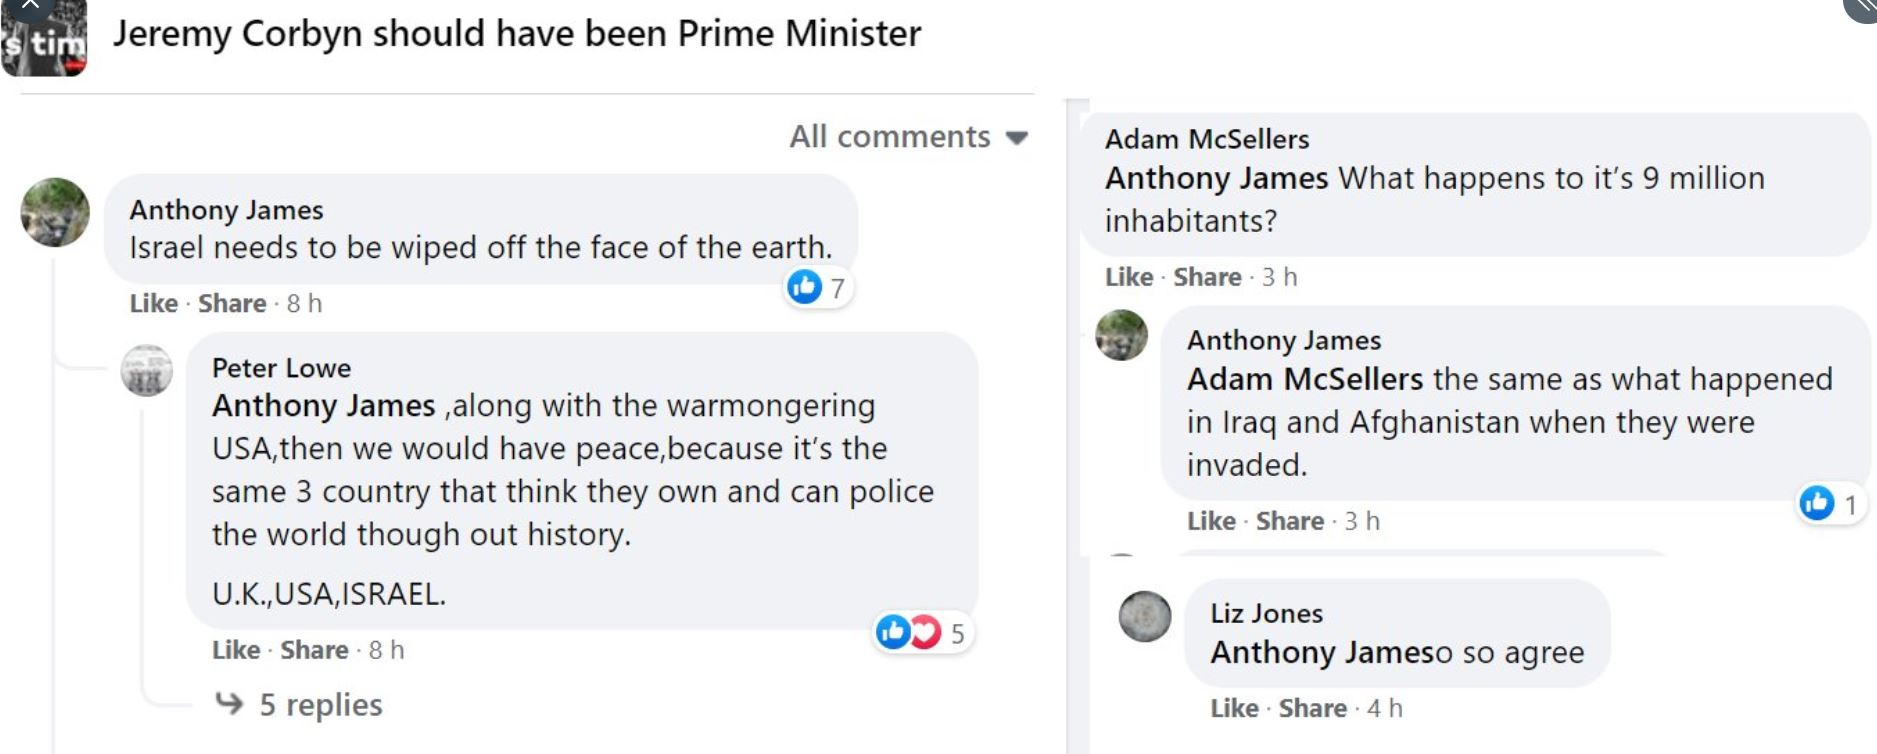The width and height of the screenshot is (1877, 754).
Task: Open Peter Lowe's profile name link
Action: coord(281,368)
